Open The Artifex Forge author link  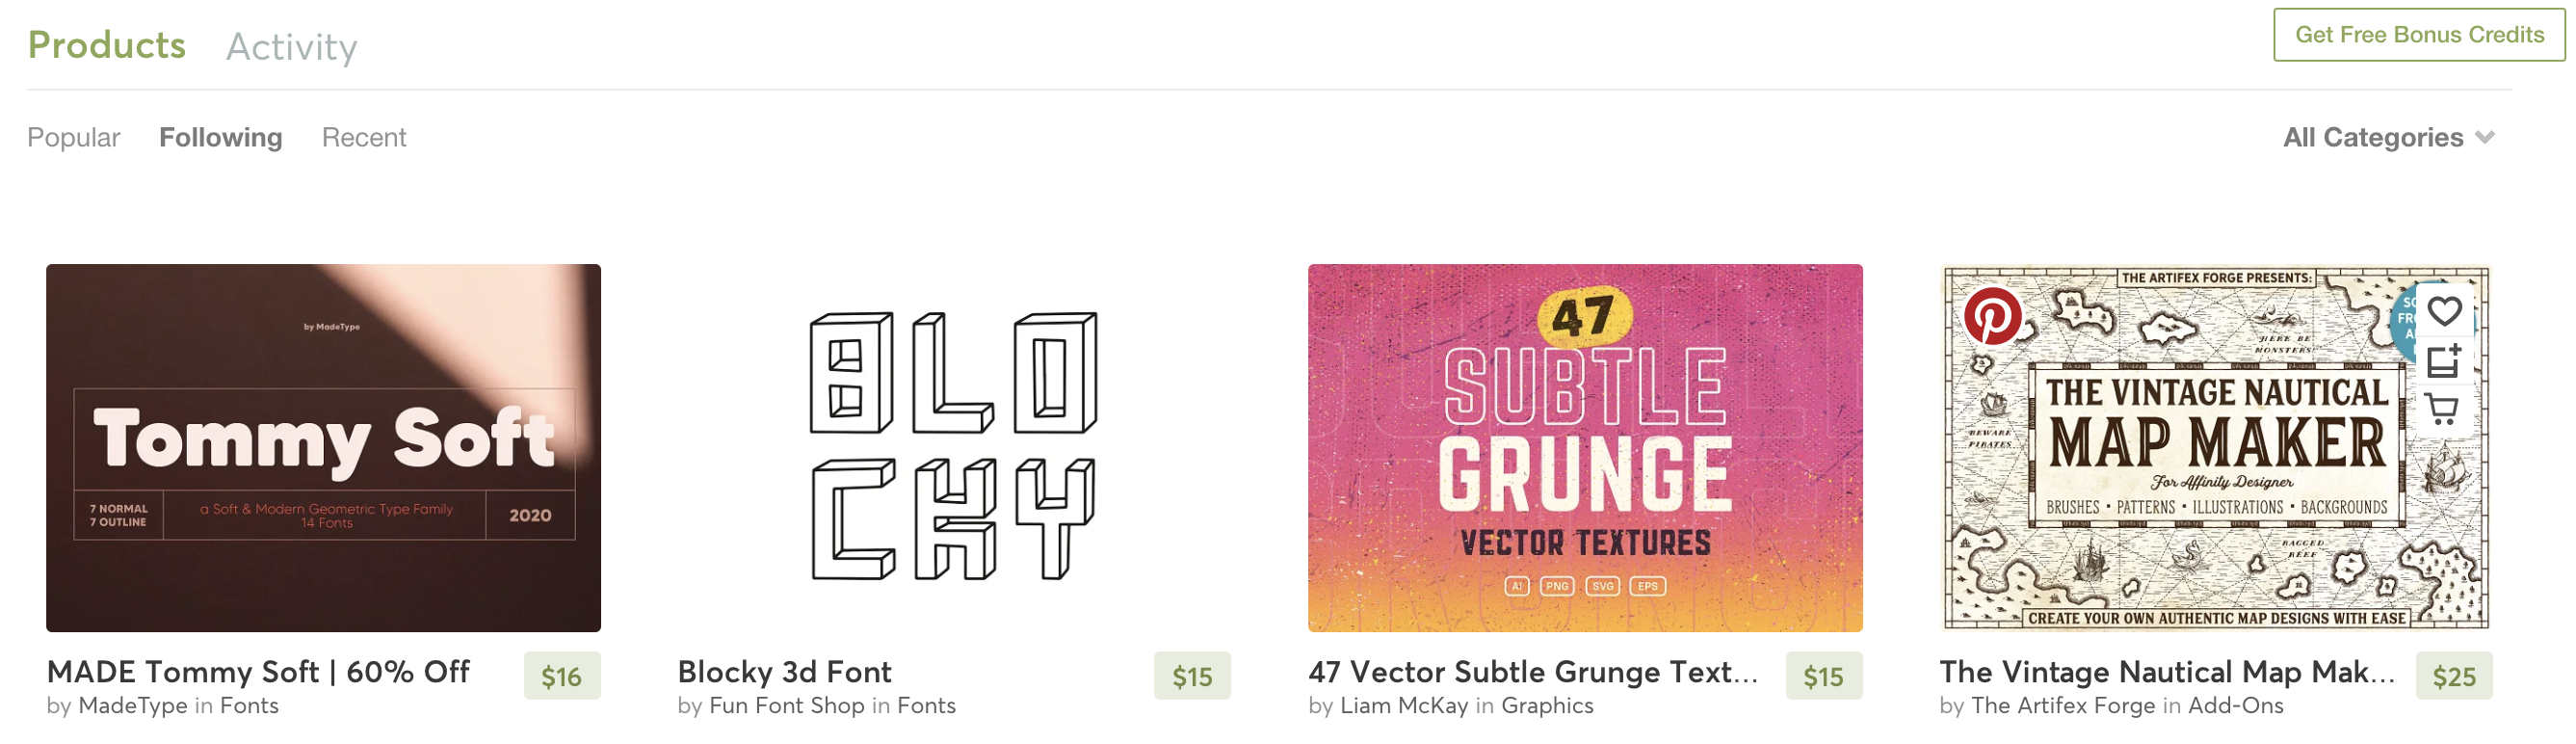pos(2062,706)
